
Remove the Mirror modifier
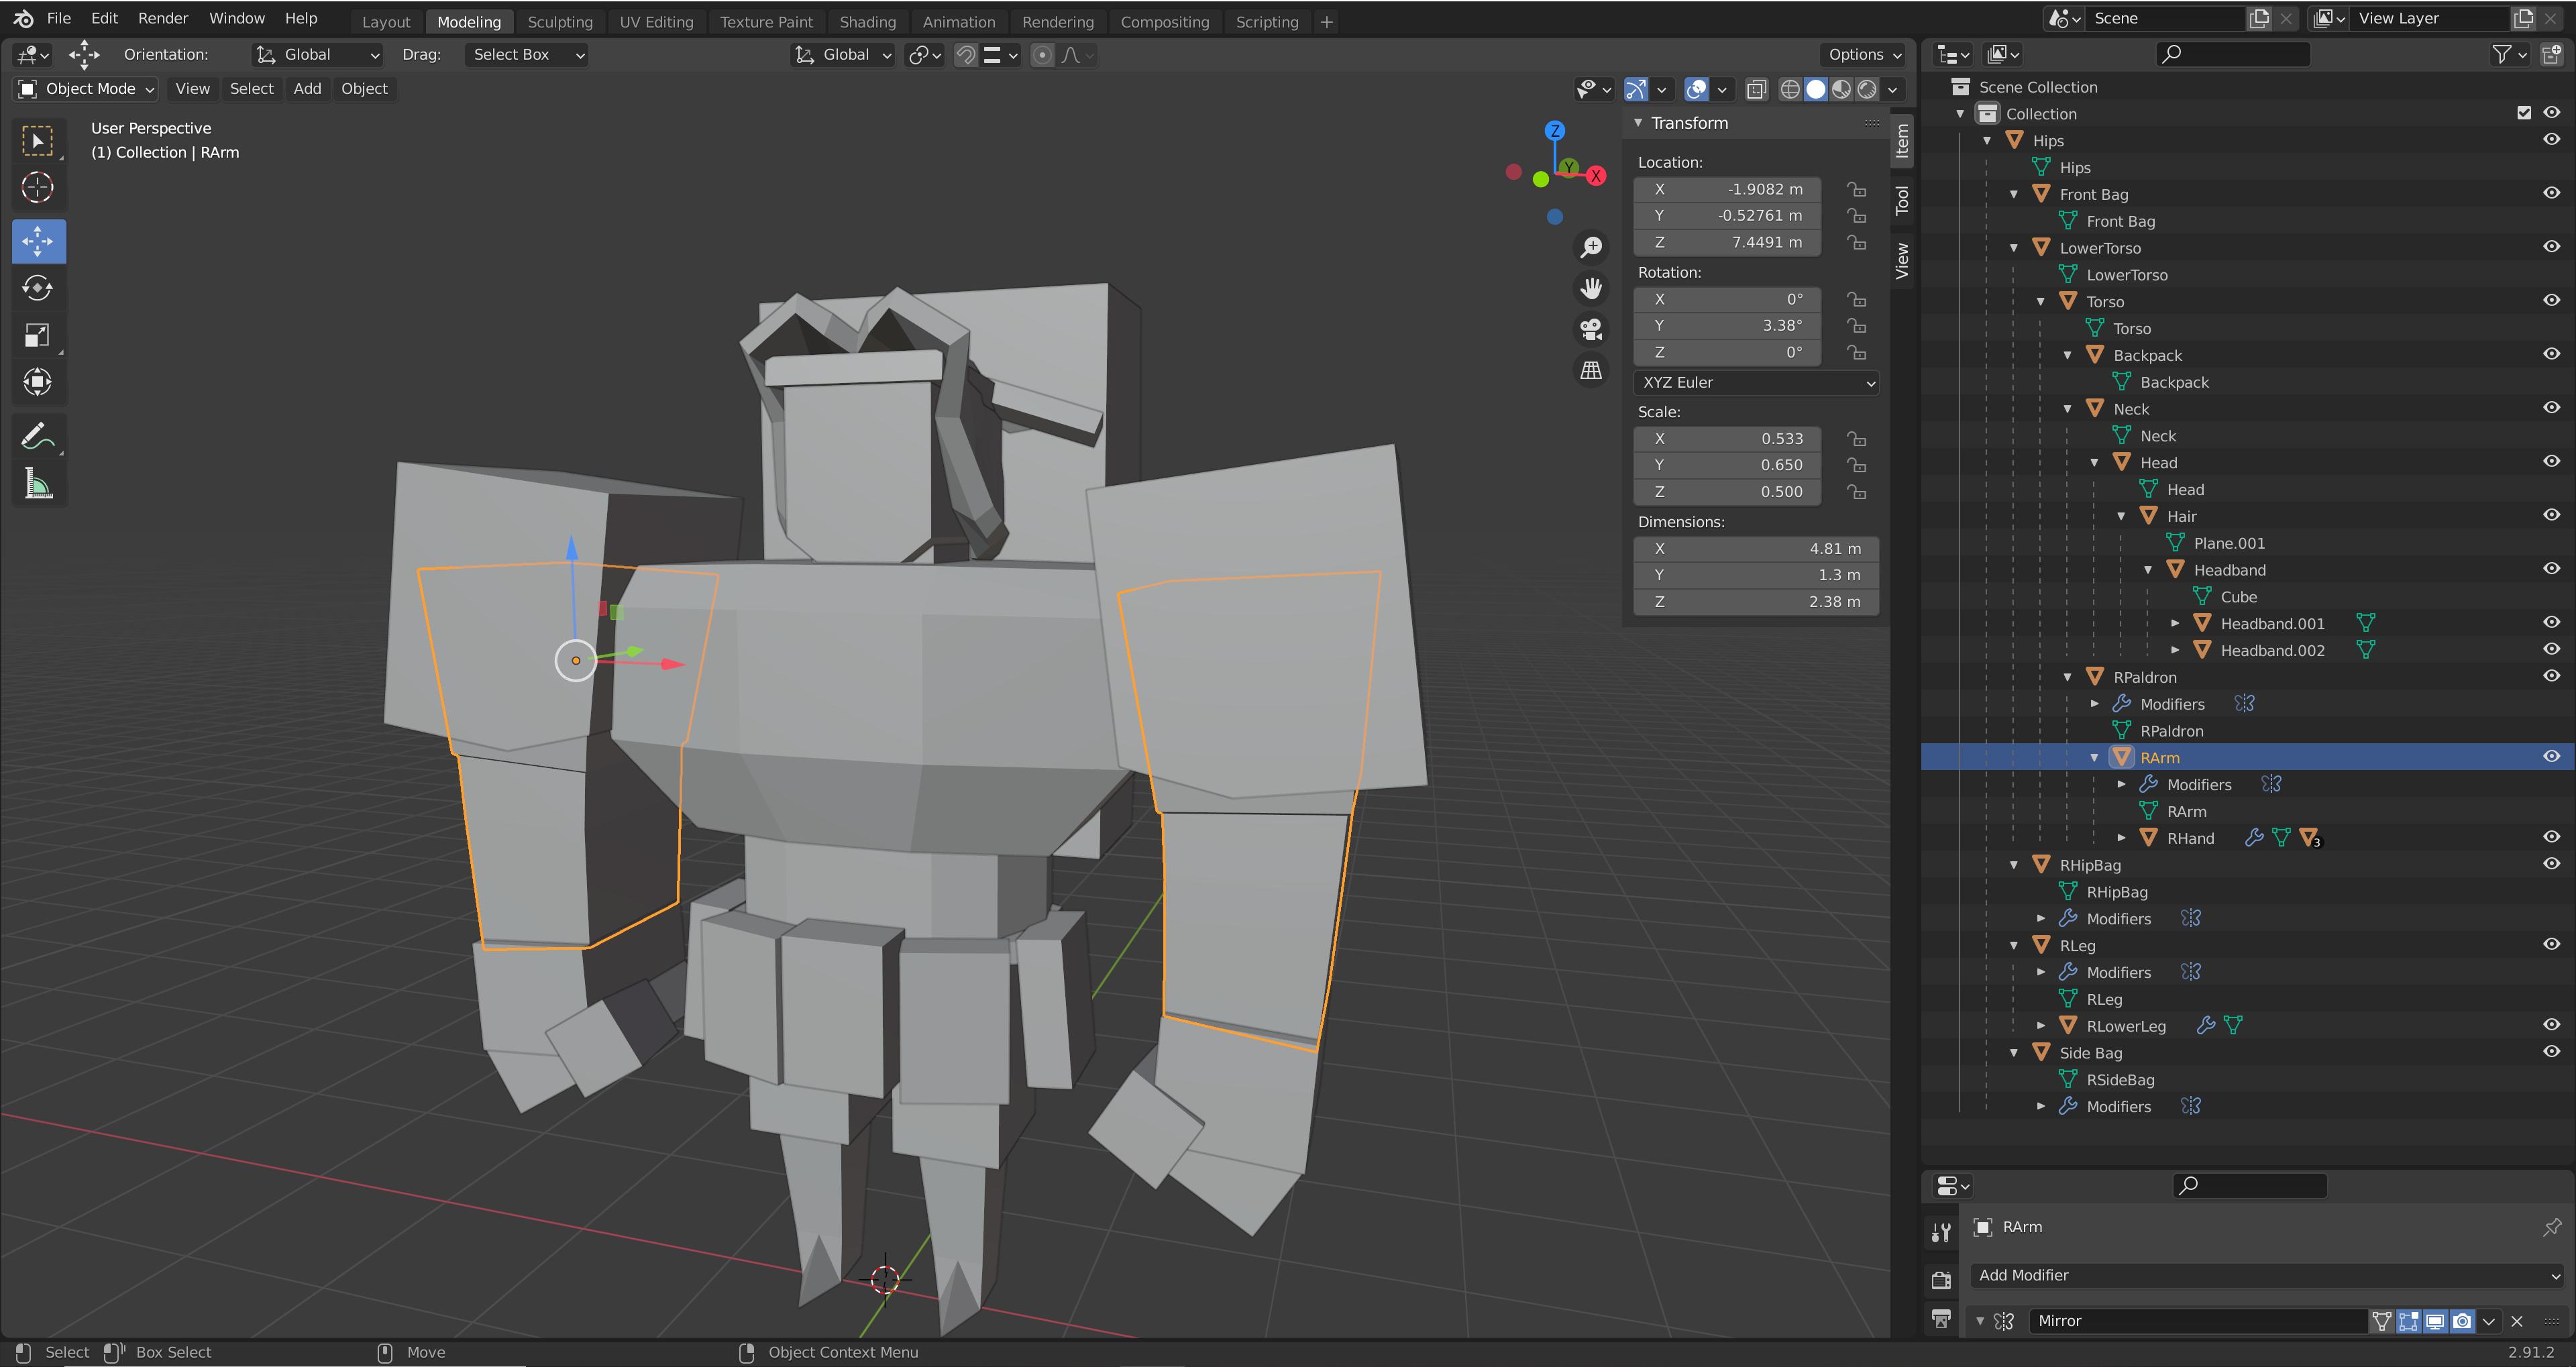(x=2517, y=1321)
